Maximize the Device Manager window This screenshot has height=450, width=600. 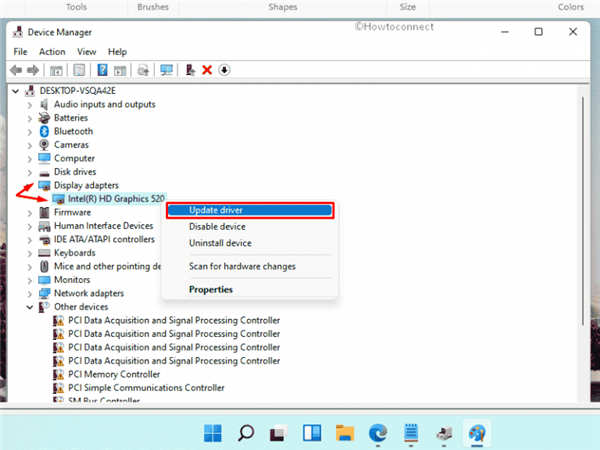click(x=538, y=32)
